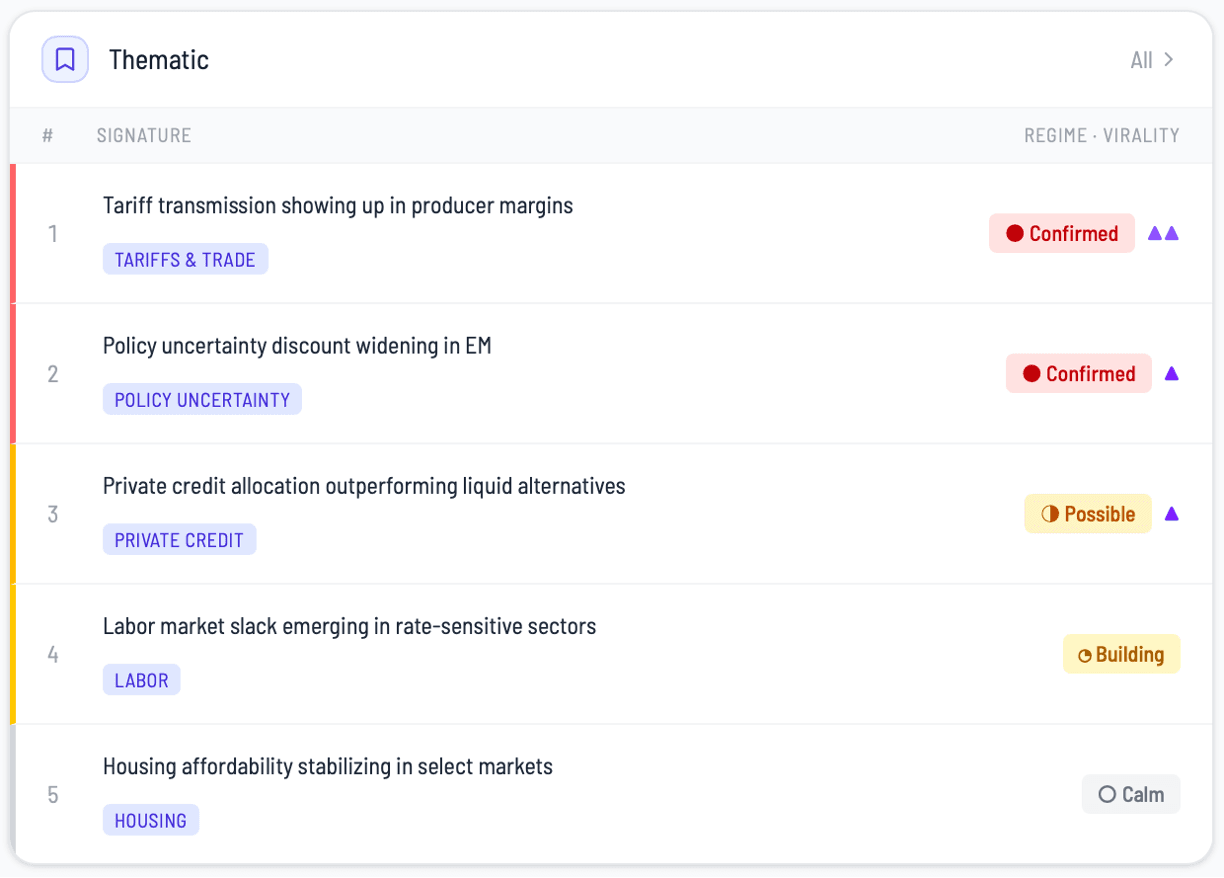Select the Confirmed badge on Tariff transmission row

pos(1062,233)
